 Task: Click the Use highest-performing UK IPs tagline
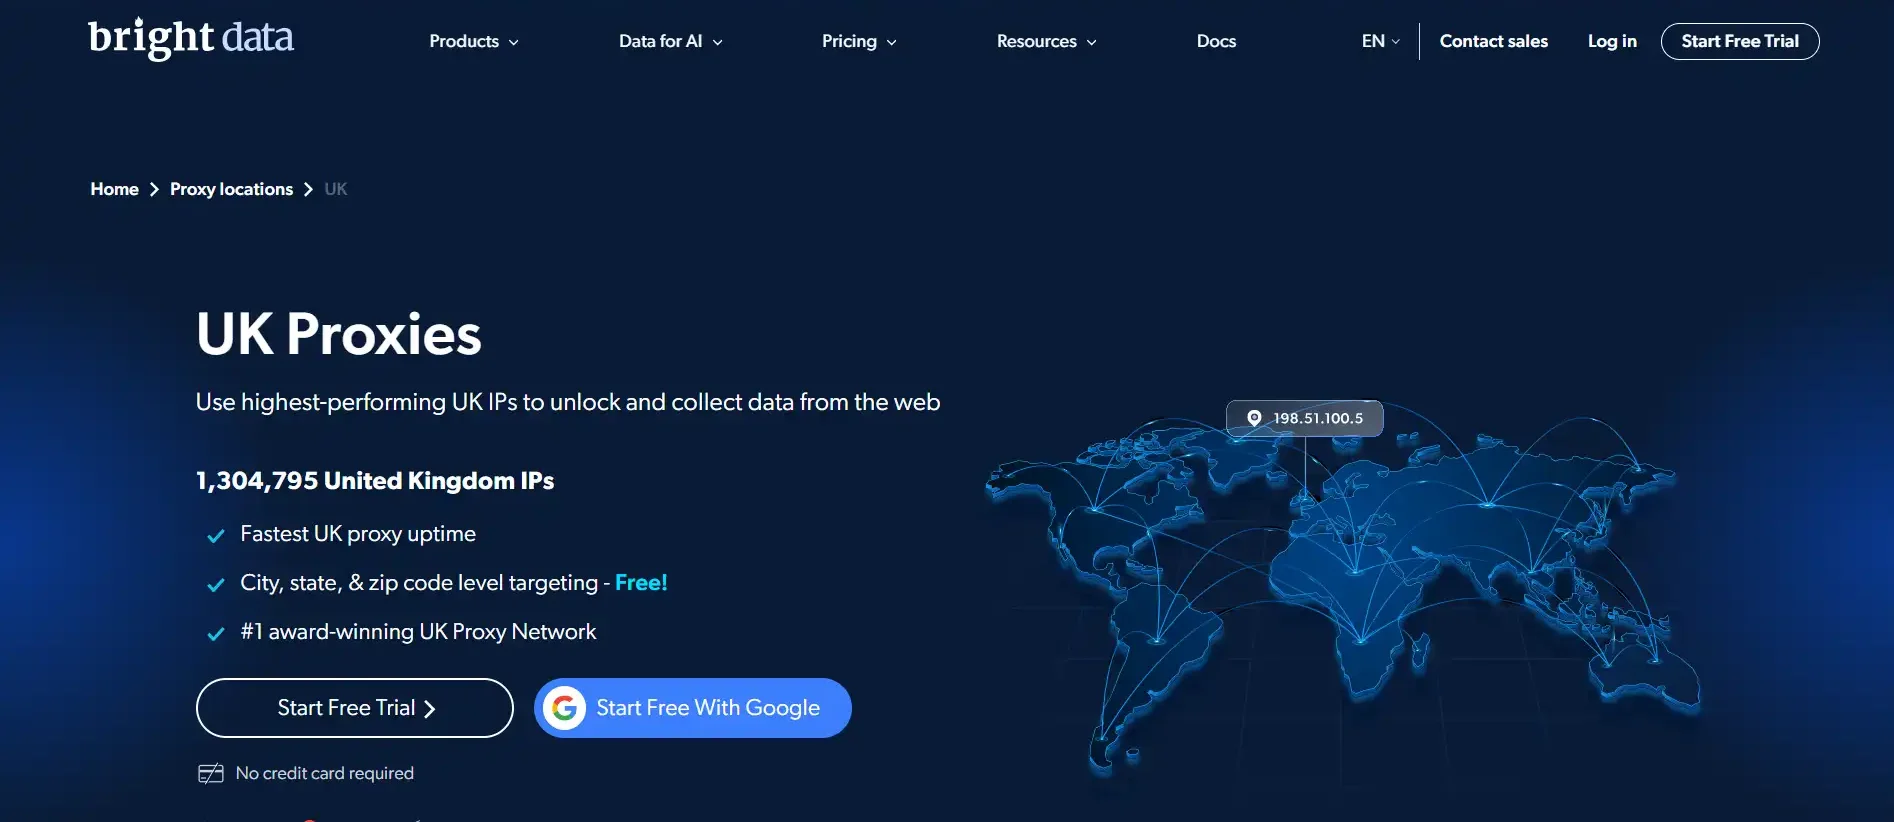(x=568, y=402)
